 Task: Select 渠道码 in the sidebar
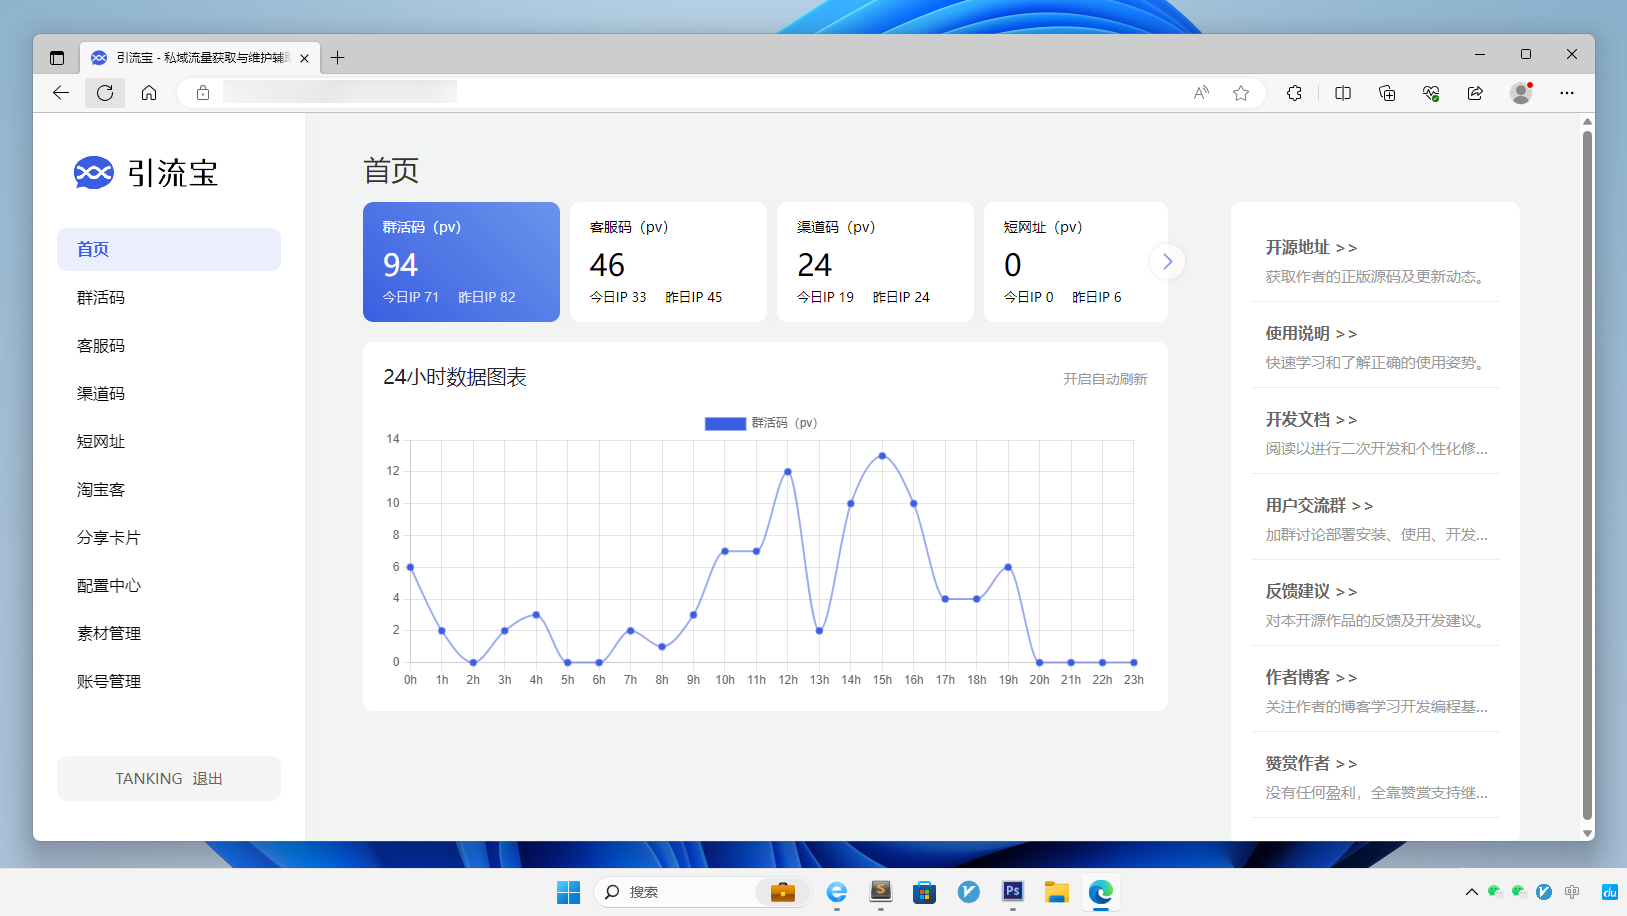click(x=100, y=393)
